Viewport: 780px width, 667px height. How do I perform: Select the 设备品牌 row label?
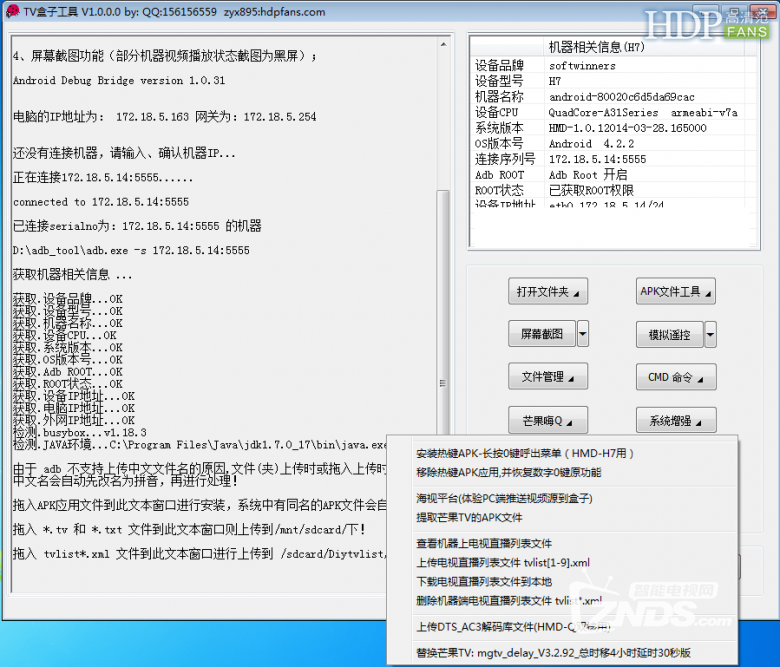point(499,66)
